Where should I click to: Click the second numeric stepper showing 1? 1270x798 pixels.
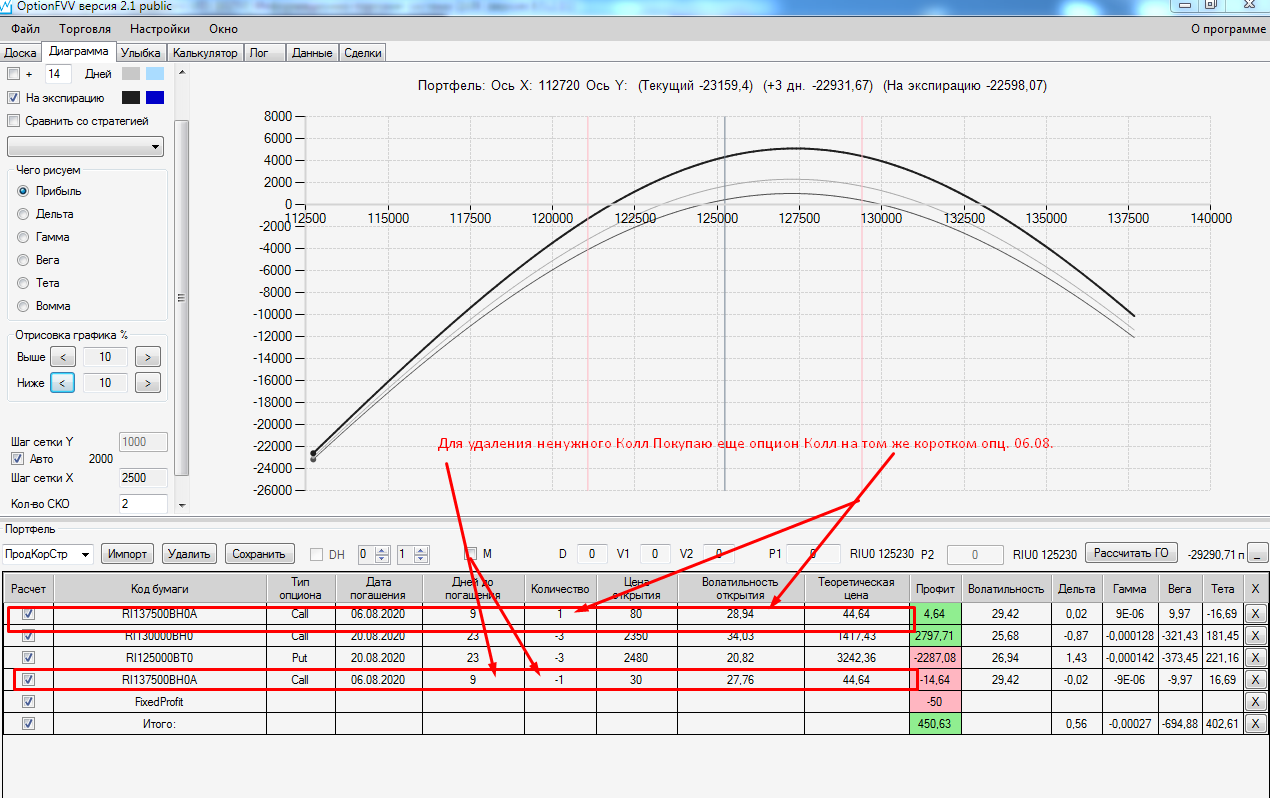point(413,554)
